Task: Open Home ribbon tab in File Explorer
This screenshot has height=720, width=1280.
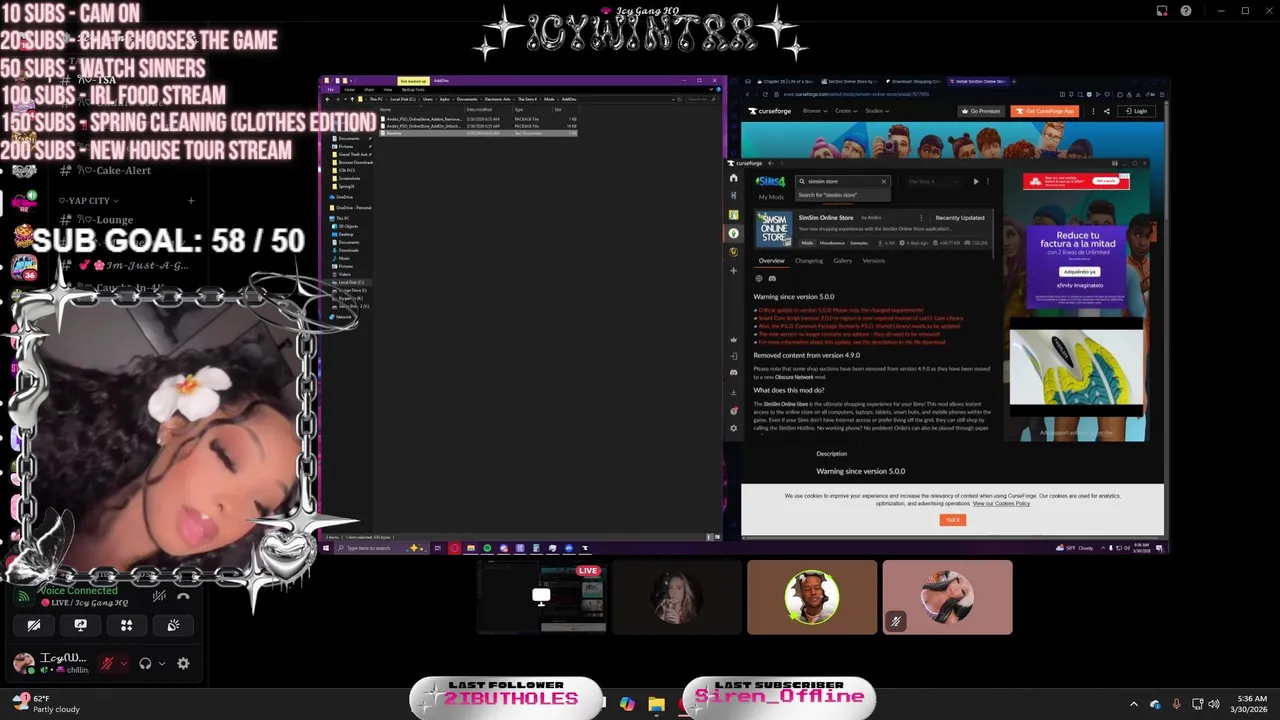Action: point(350,90)
